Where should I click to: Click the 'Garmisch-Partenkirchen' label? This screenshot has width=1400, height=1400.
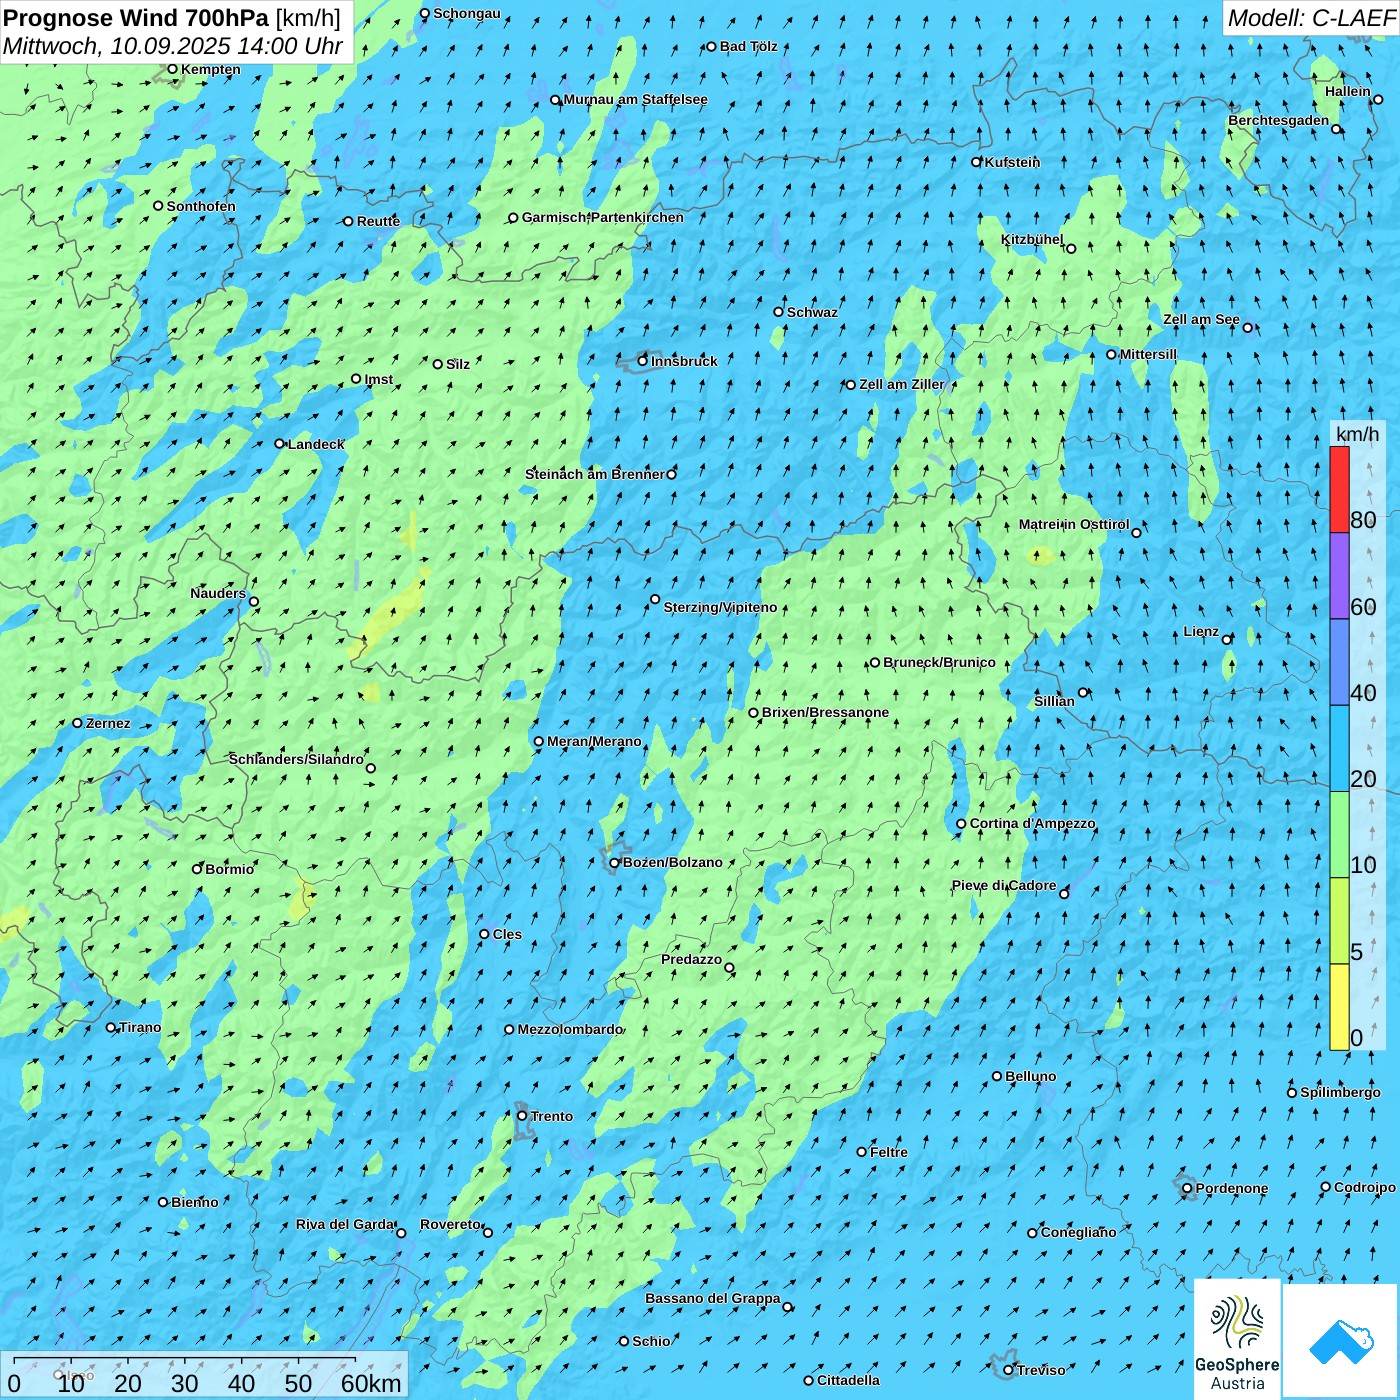(x=603, y=217)
